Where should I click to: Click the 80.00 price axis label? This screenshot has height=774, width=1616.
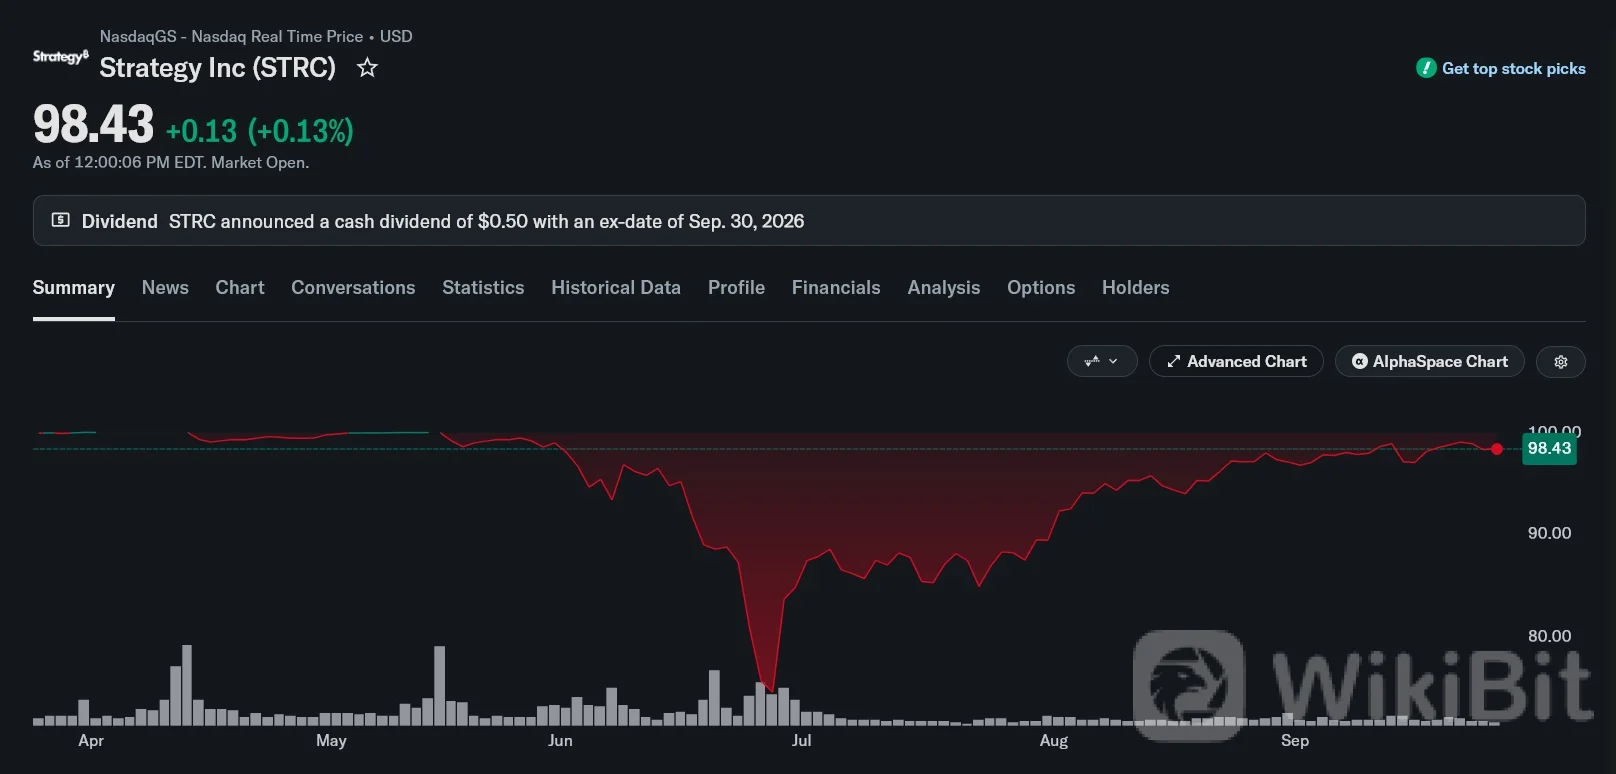click(1549, 636)
